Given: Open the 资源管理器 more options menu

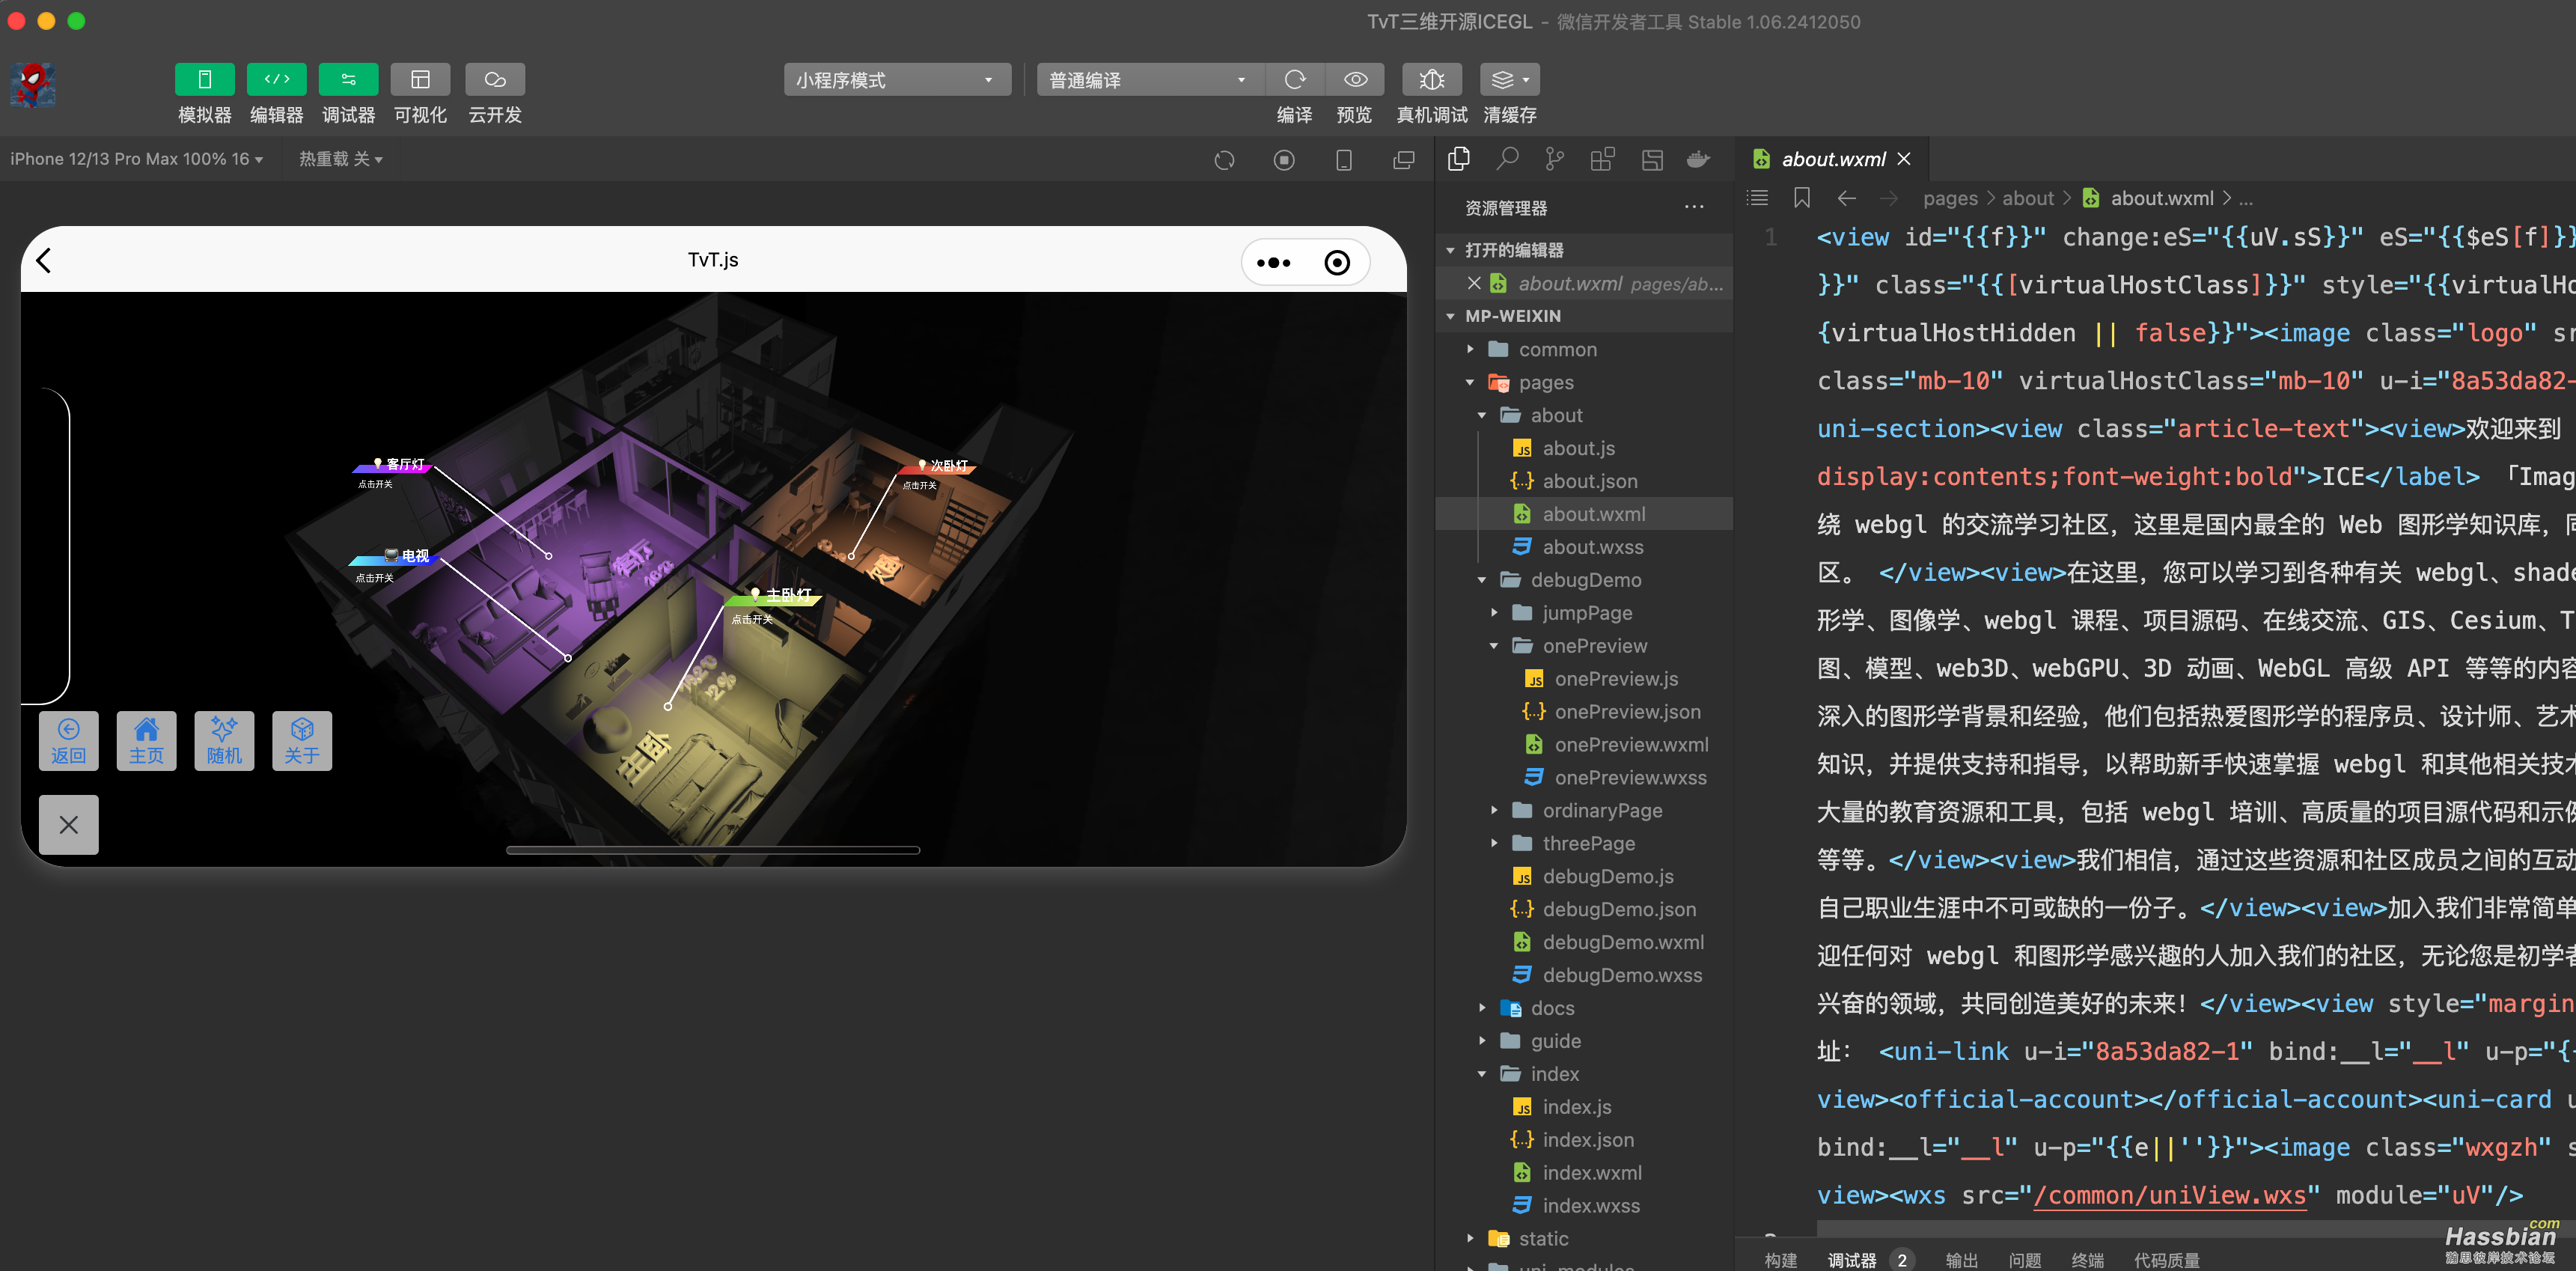Looking at the screenshot, I should tap(1693, 207).
